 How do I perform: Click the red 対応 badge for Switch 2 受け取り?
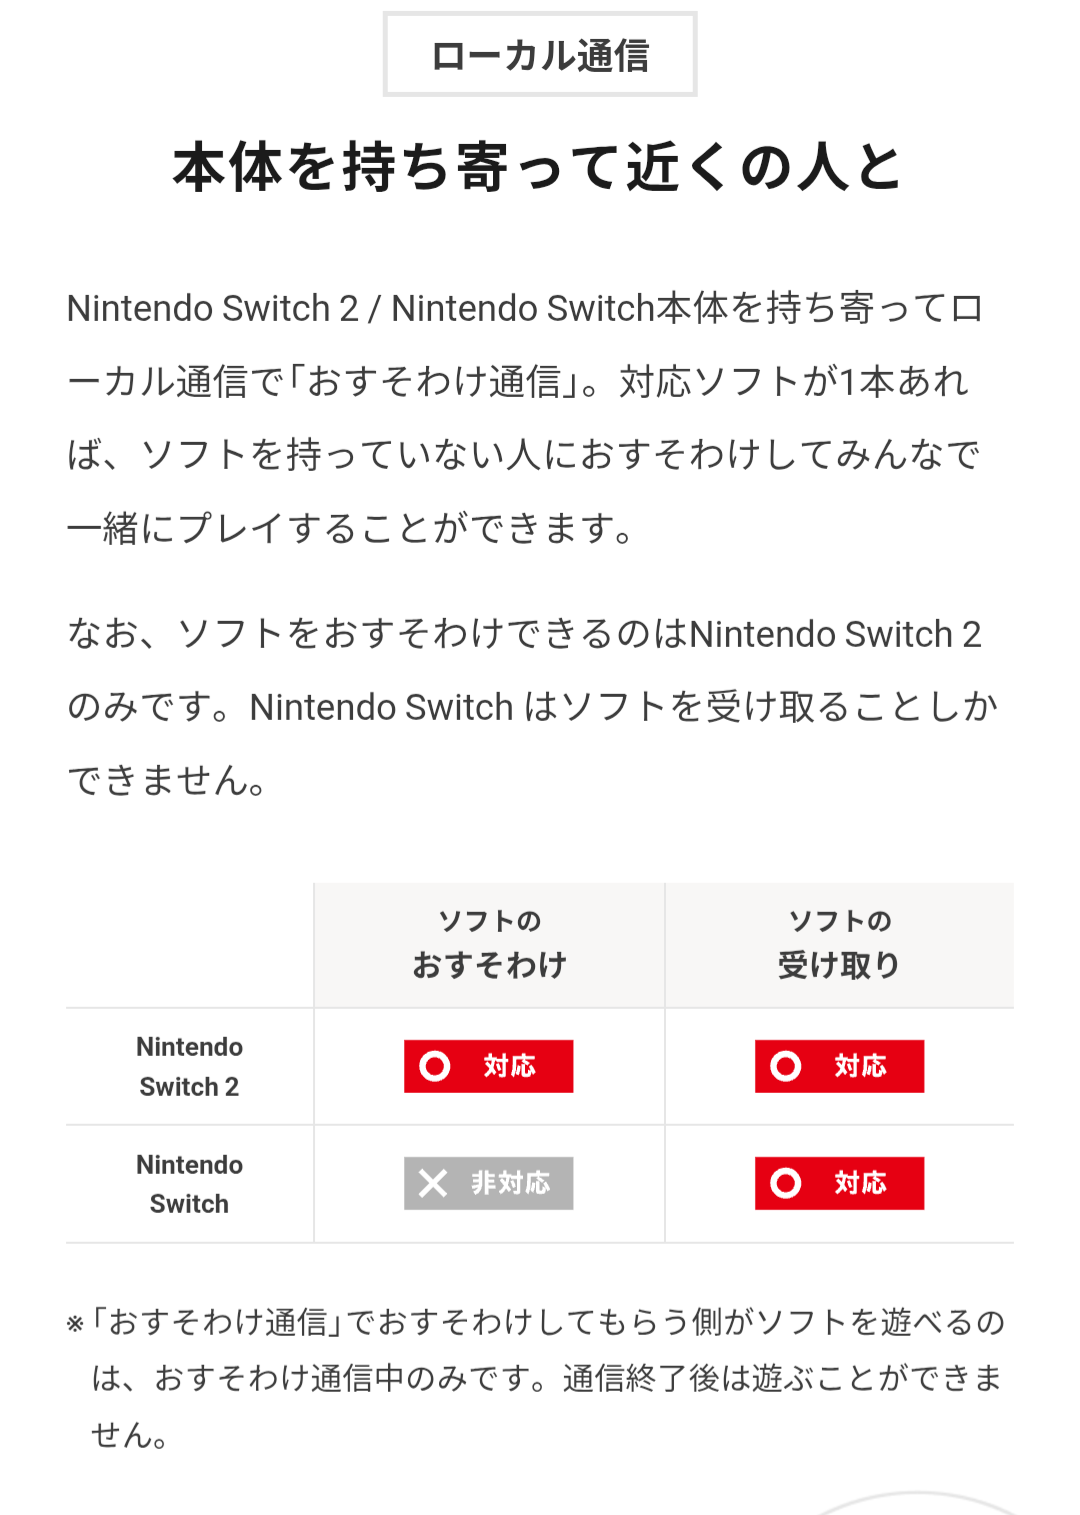tap(839, 1066)
